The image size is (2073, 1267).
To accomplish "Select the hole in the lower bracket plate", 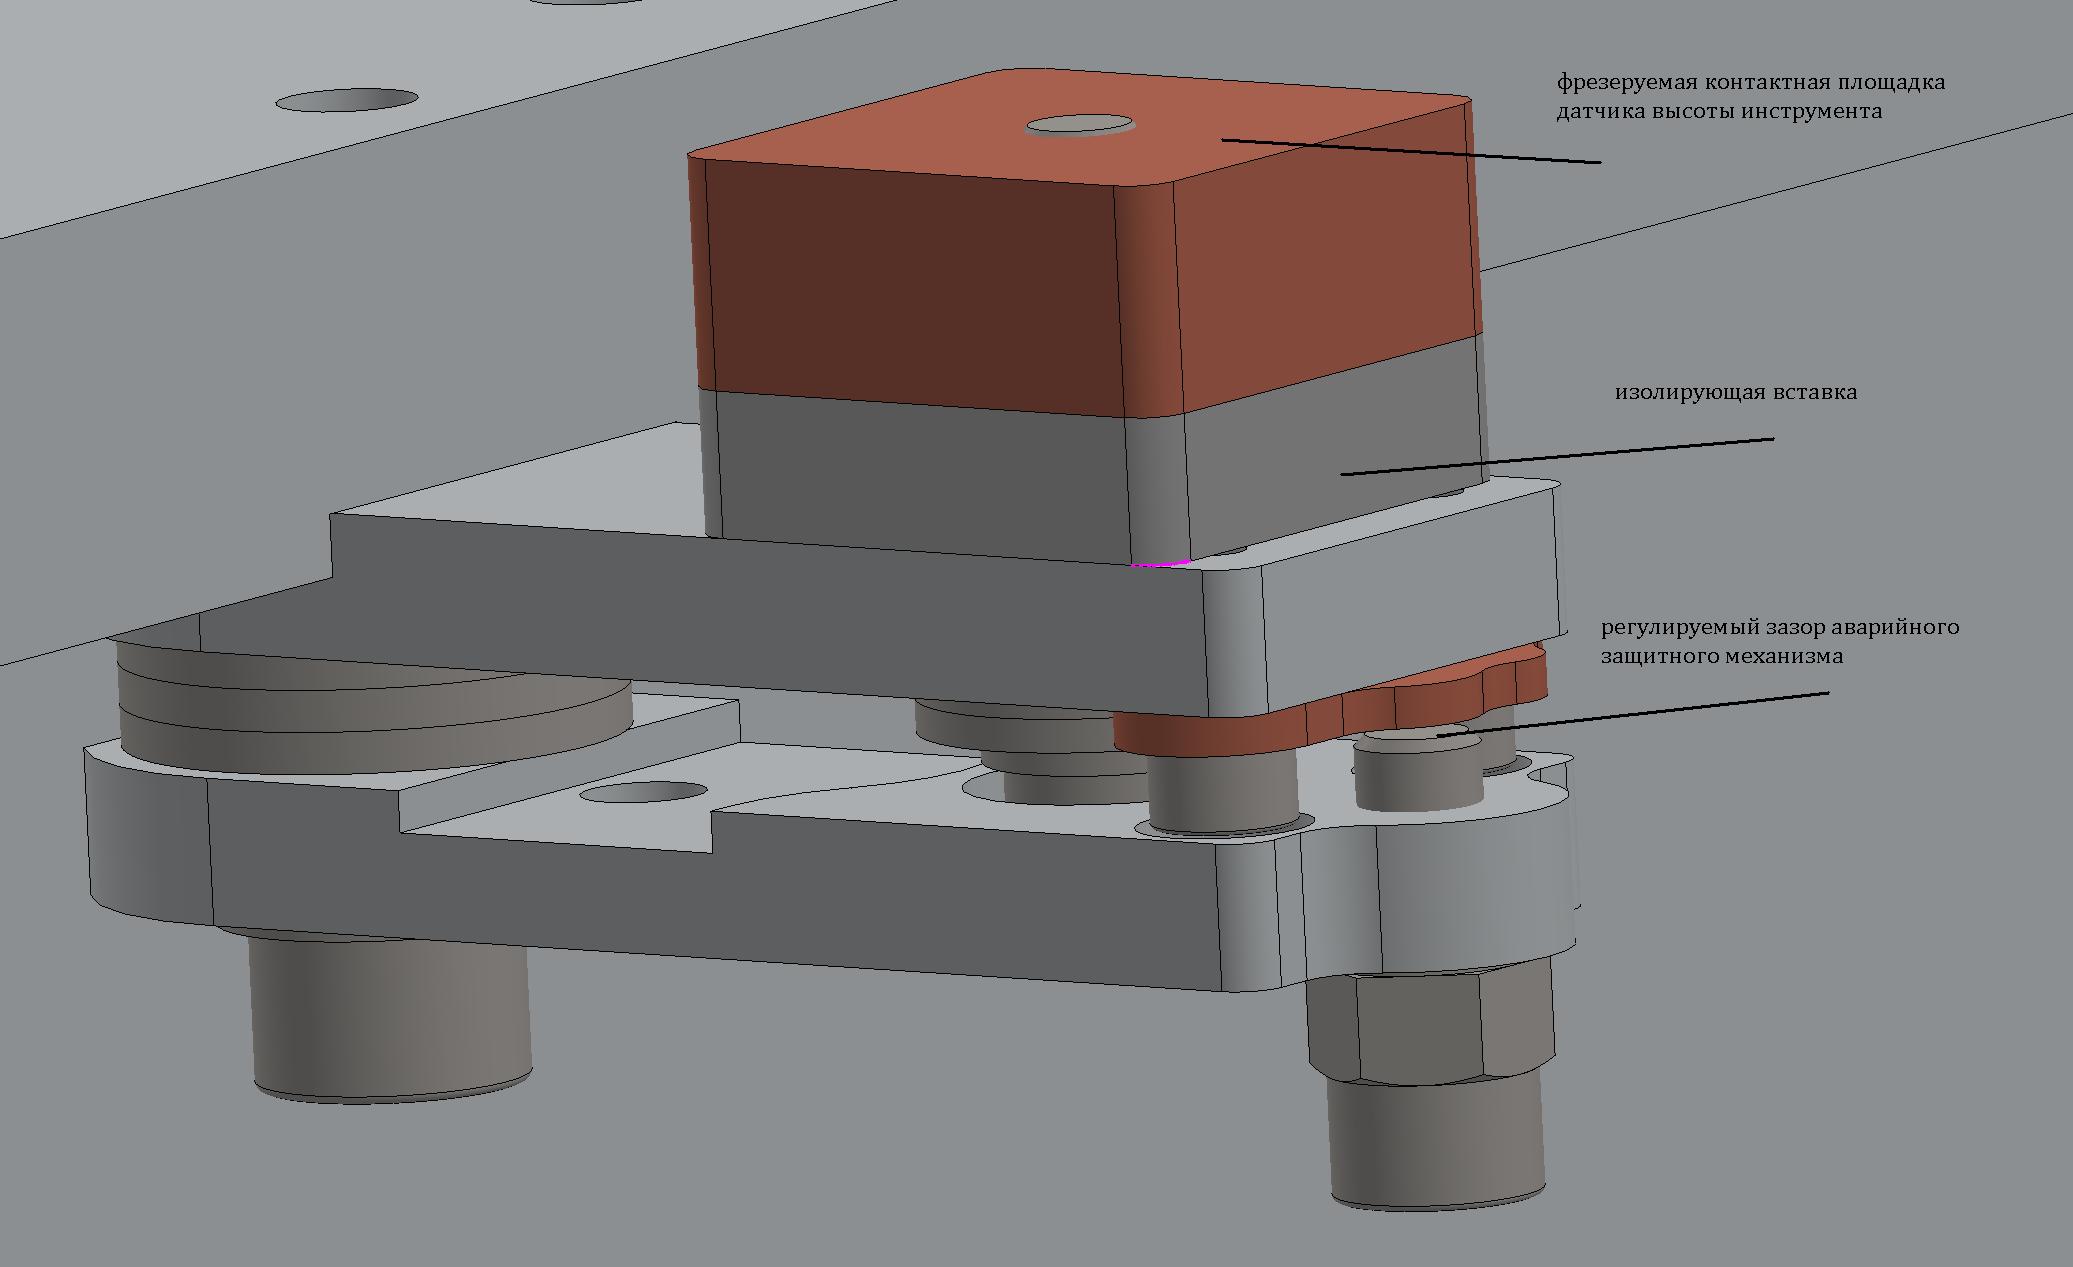I will [x=643, y=793].
